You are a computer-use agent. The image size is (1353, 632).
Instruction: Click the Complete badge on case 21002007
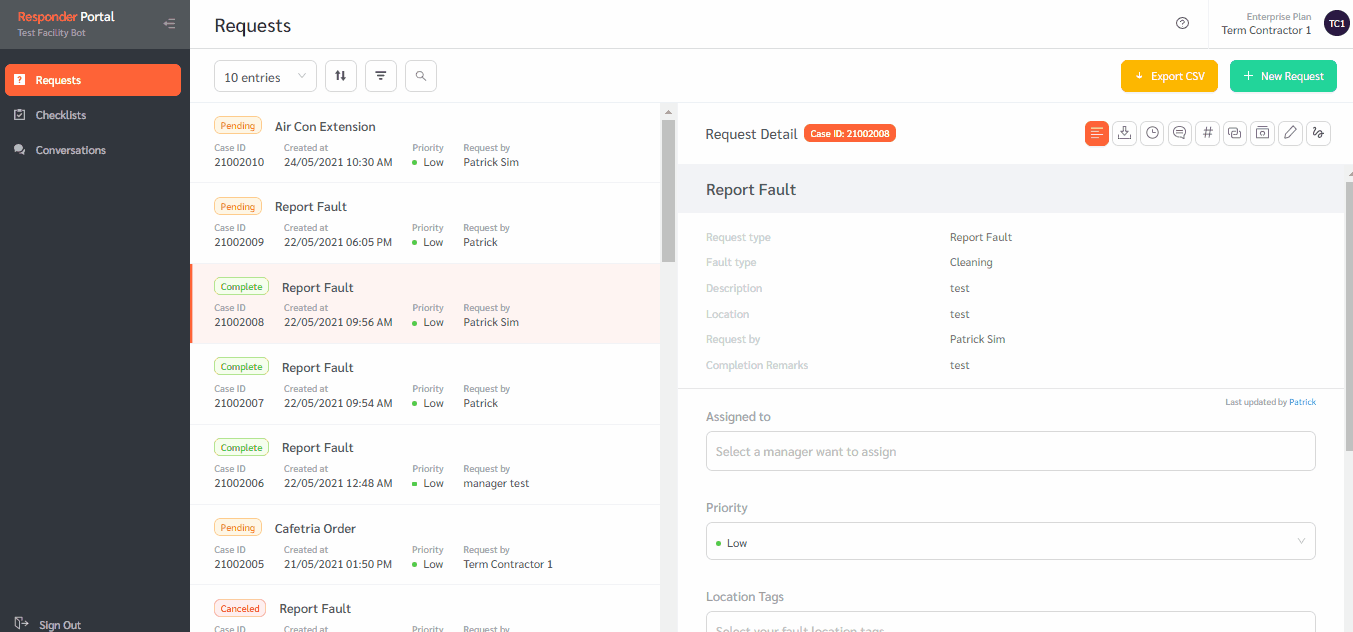coord(241,367)
